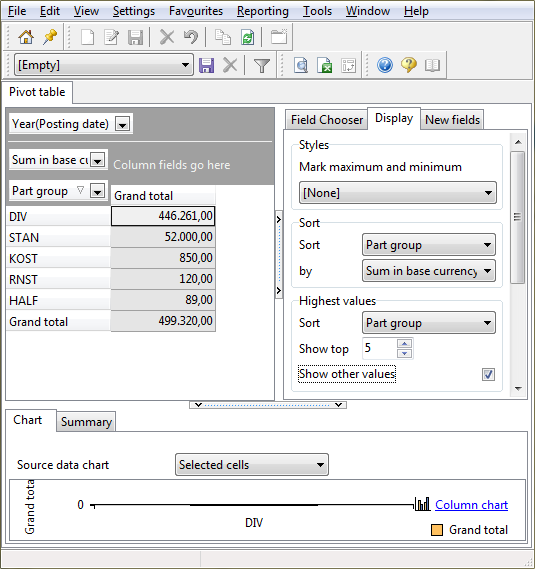Click the window/folder icon in the top toolbar

(279, 37)
